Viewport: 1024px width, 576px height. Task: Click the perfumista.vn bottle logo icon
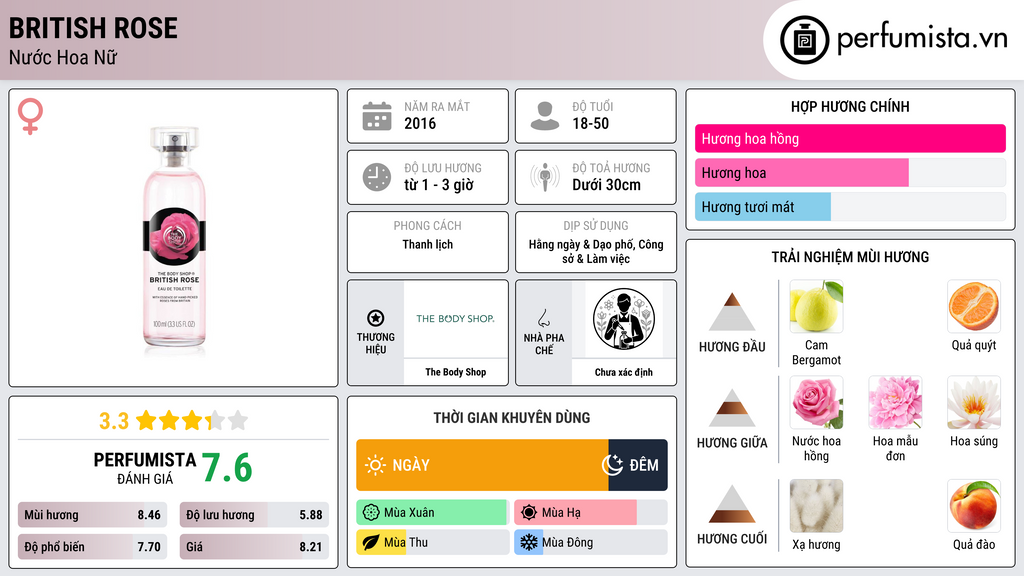(x=805, y=40)
